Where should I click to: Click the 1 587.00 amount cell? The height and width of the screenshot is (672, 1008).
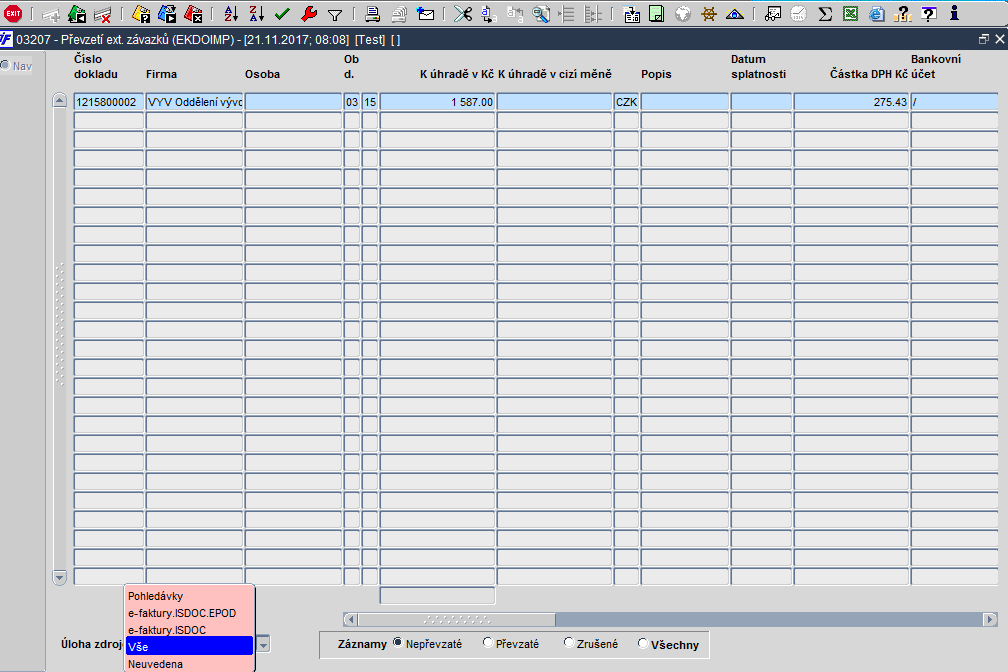437,102
